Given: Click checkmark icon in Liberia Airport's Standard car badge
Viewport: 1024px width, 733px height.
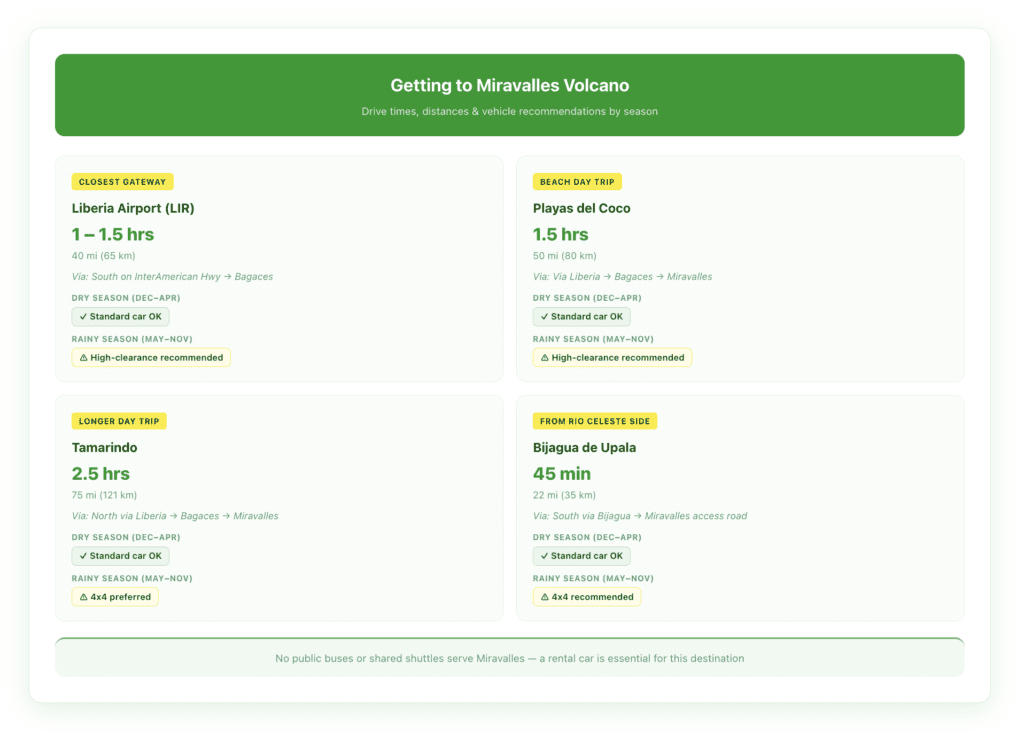Looking at the screenshot, I should 83,317.
